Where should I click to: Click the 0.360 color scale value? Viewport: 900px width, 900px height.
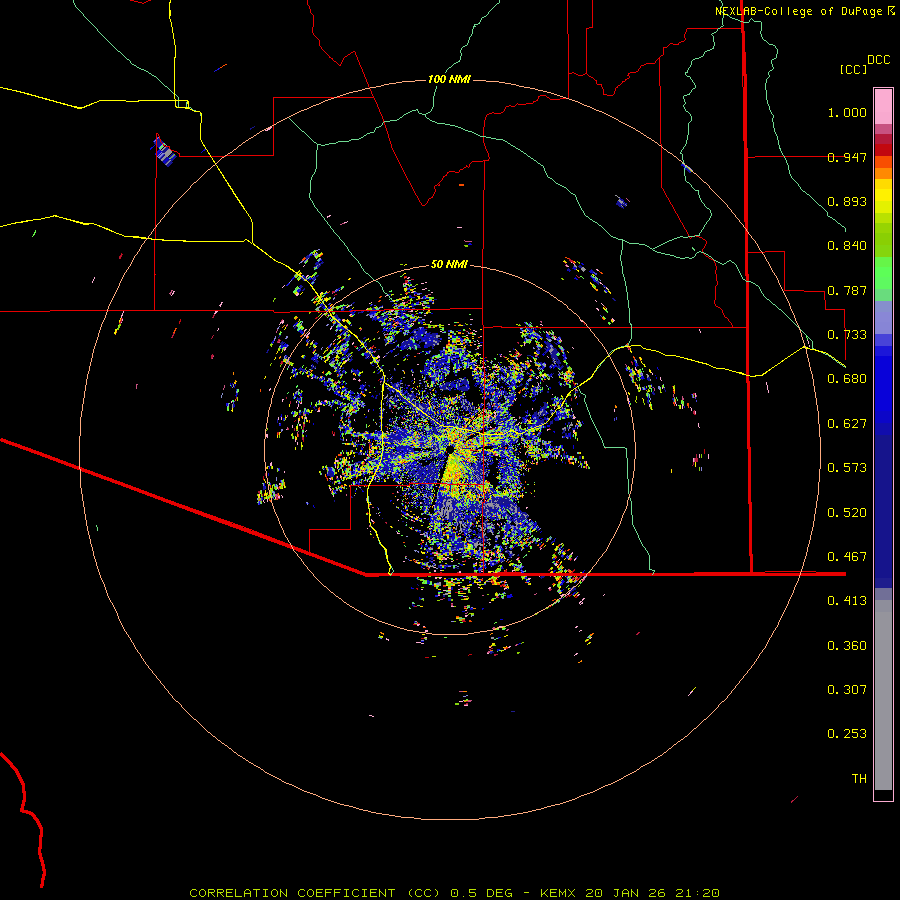(x=847, y=645)
